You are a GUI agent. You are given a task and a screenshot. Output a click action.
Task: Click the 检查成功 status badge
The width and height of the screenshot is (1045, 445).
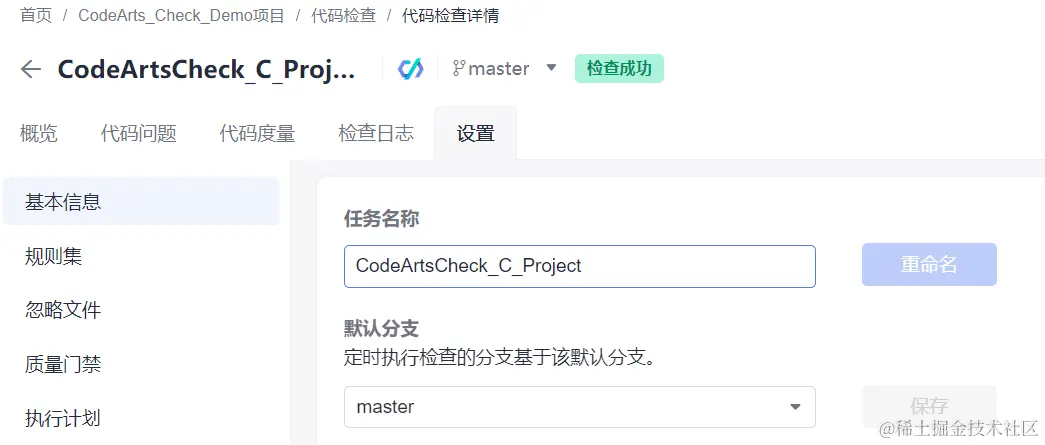click(x=619, y=68)
